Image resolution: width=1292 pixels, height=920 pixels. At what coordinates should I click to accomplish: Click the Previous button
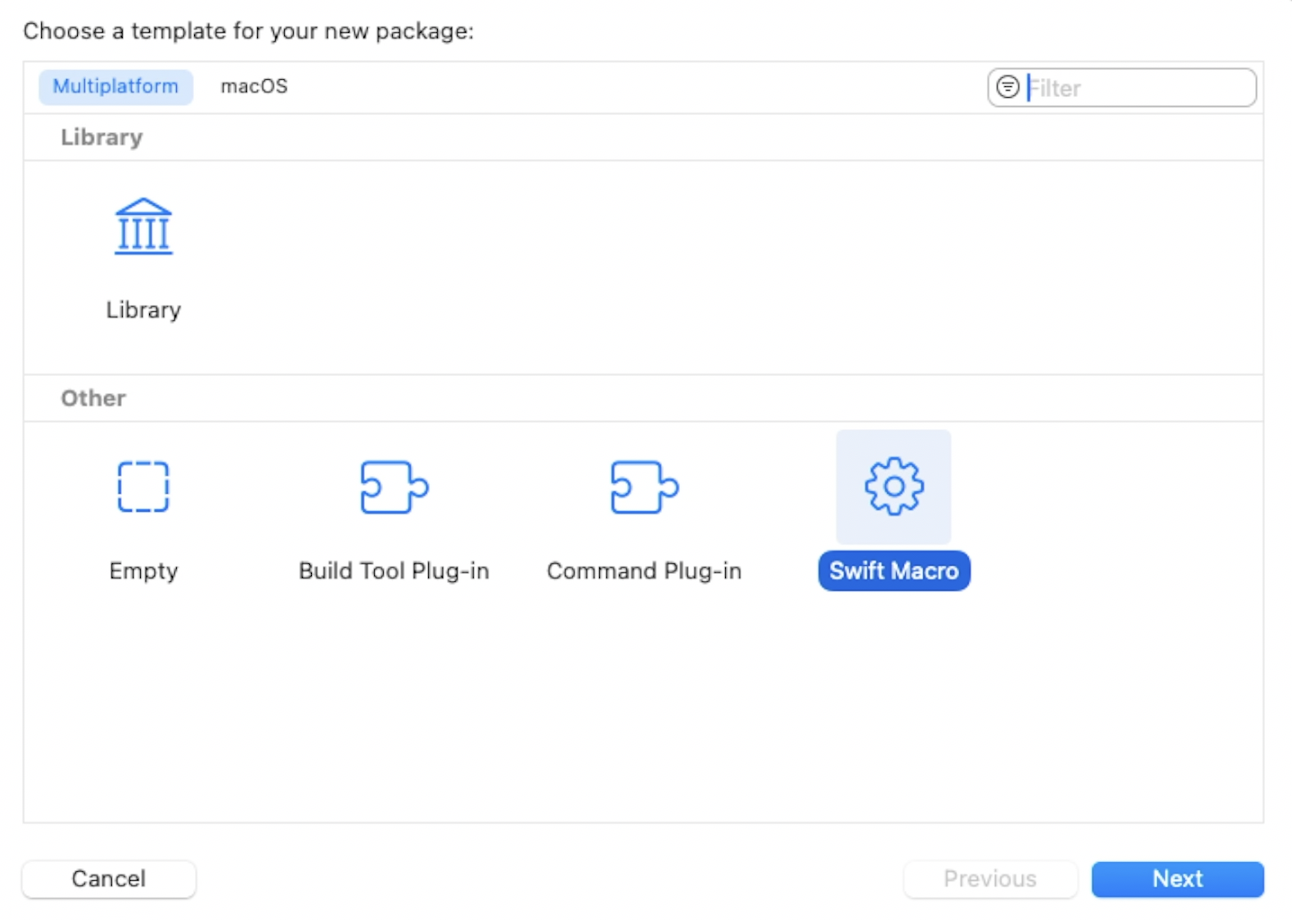coord(990,879)
